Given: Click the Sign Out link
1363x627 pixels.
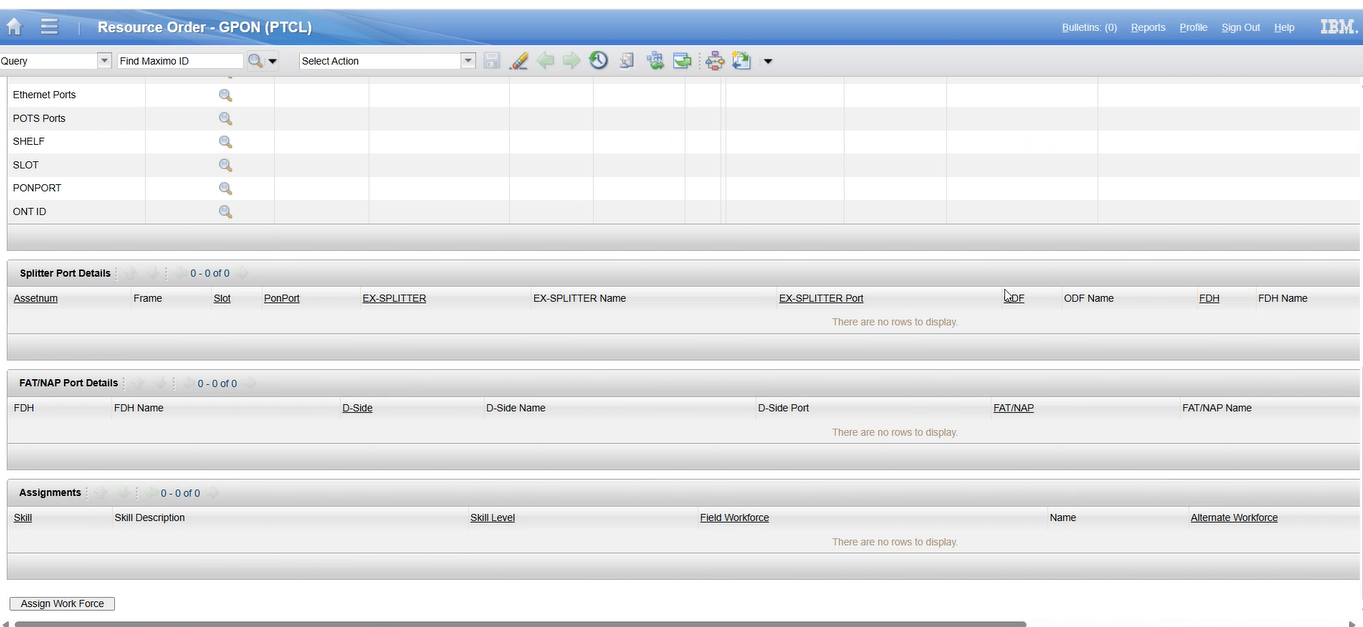Looking at the screenshot, I should pyautogui.click(x=1240, y=28).
